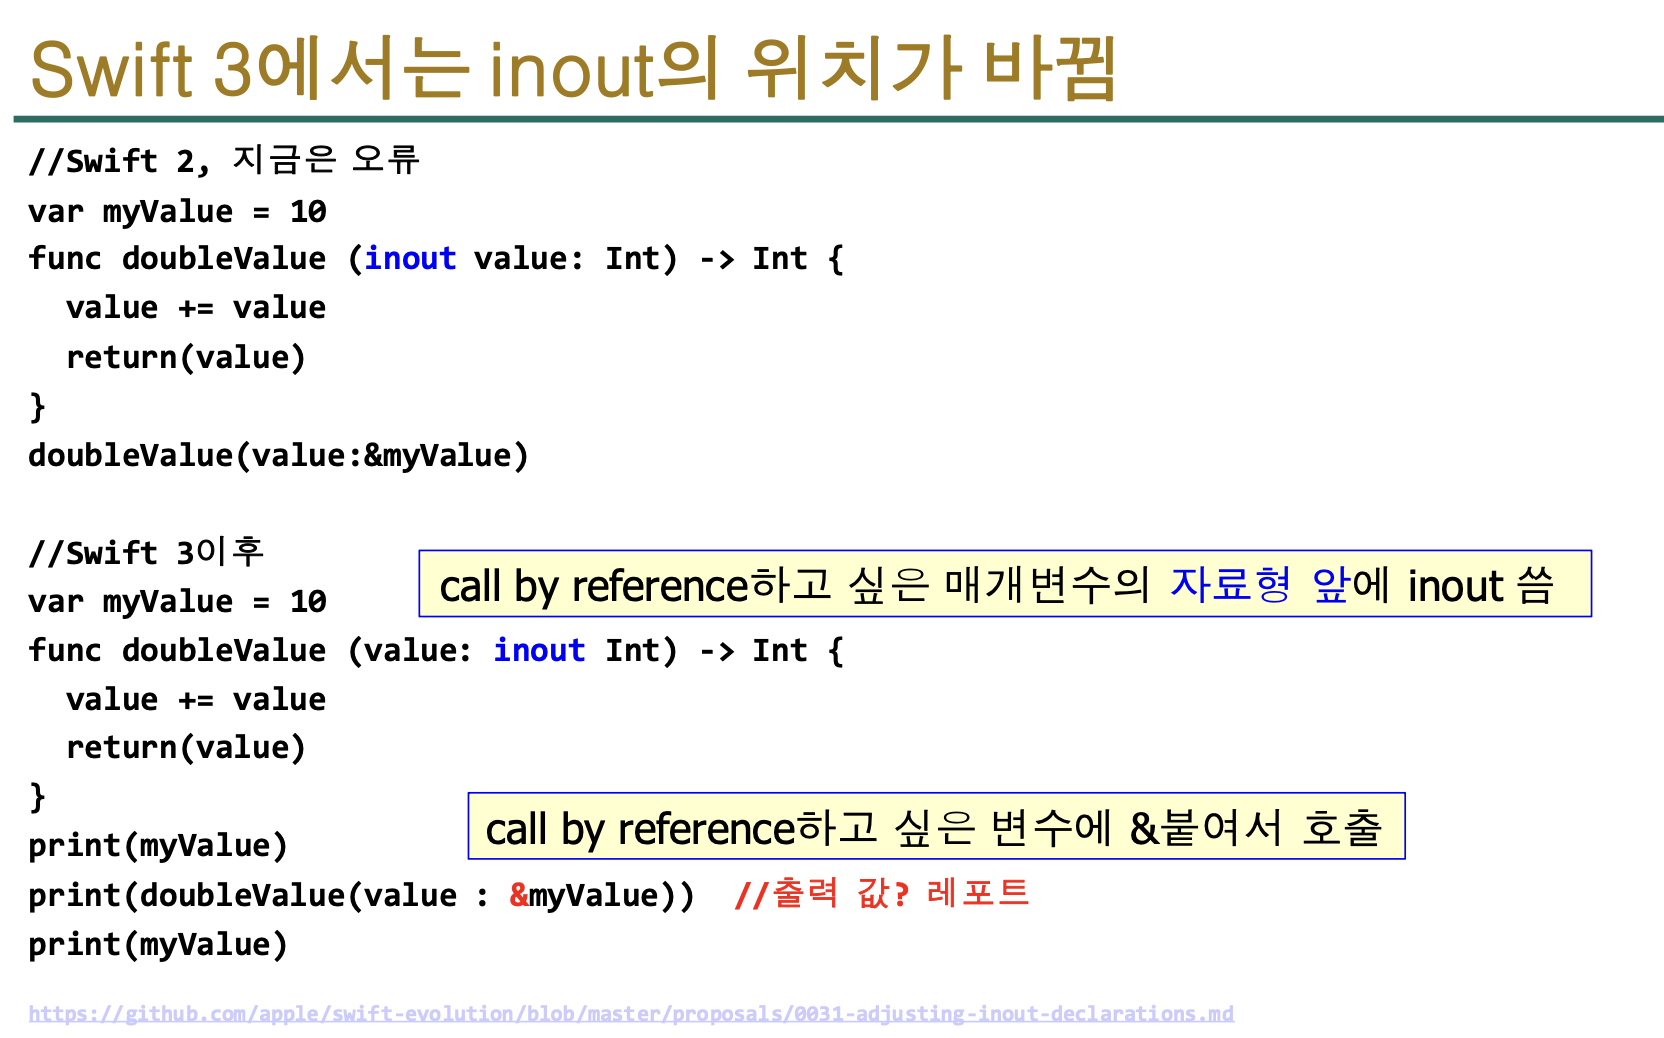Screen dimensions: 1664x1038
Task: Click the red & before myValue in print
Action: 518,895
